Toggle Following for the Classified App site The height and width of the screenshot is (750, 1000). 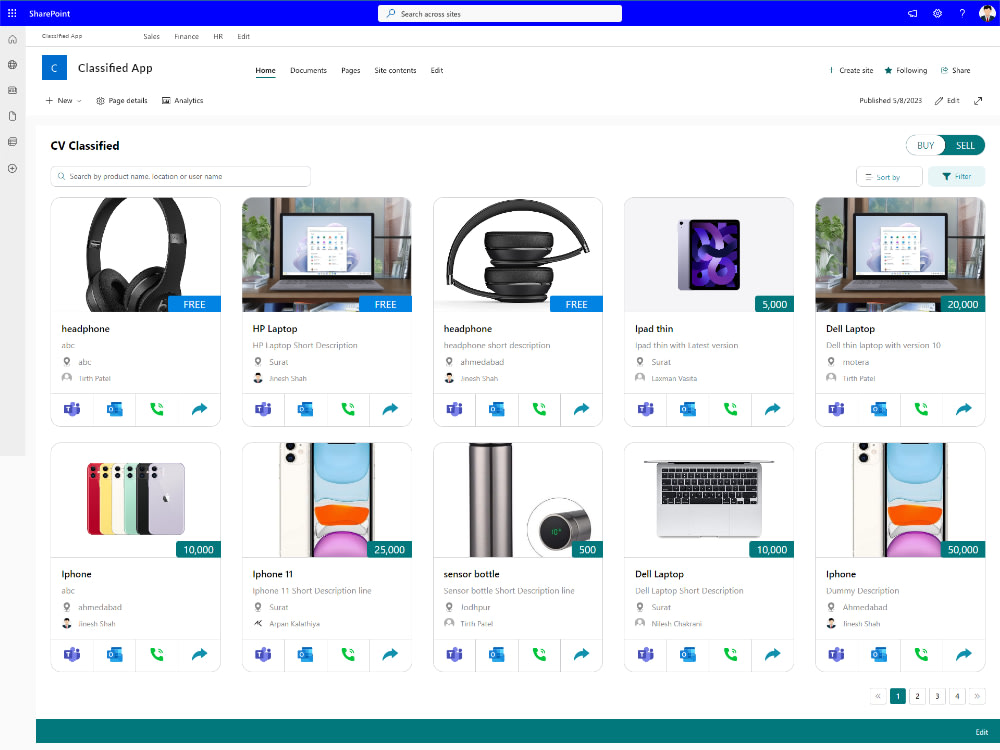[905, 70]
